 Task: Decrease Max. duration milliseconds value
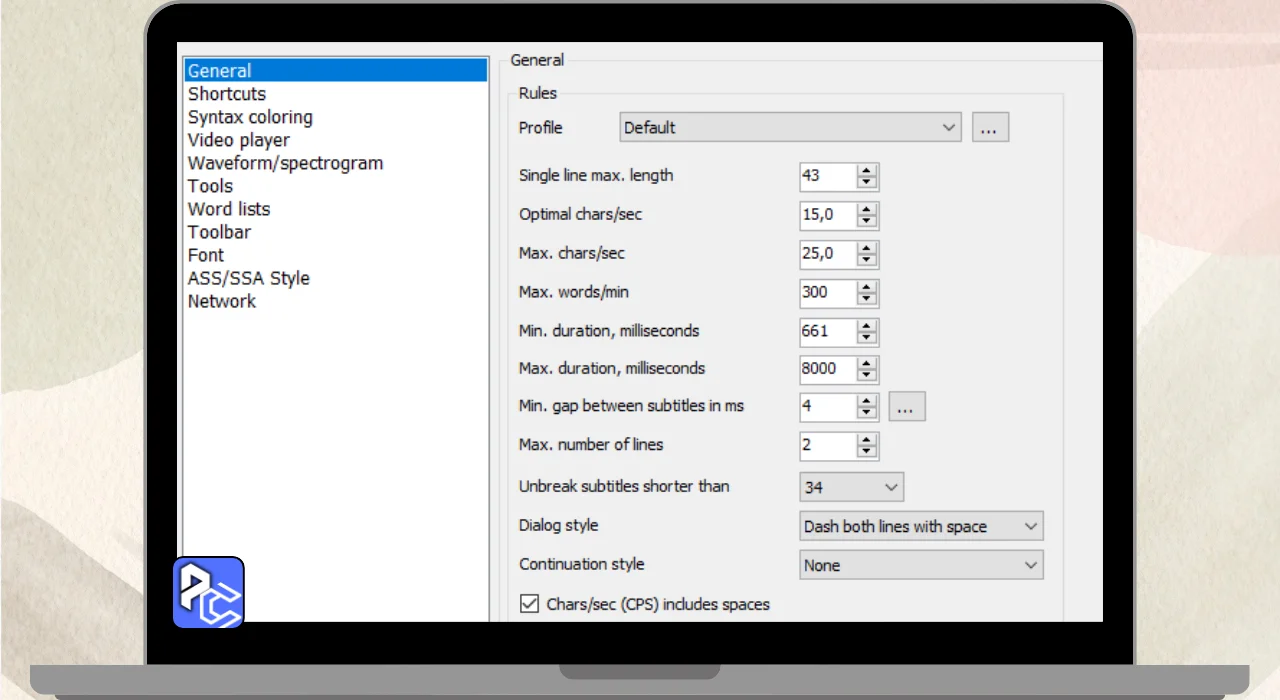[867, 375]
